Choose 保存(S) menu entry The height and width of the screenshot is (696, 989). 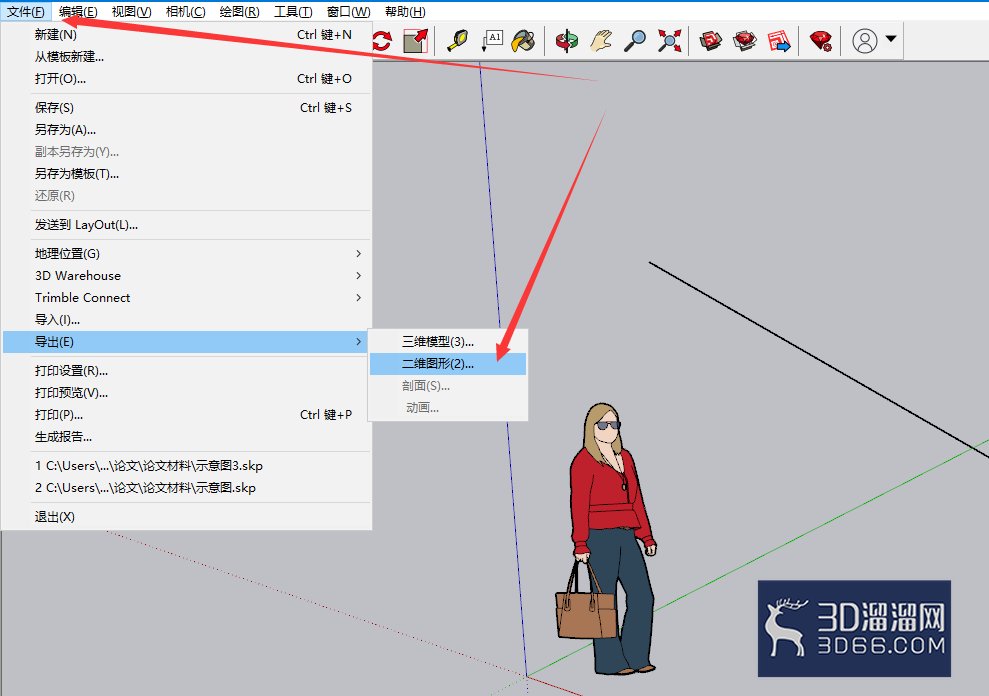coord(187,108)
